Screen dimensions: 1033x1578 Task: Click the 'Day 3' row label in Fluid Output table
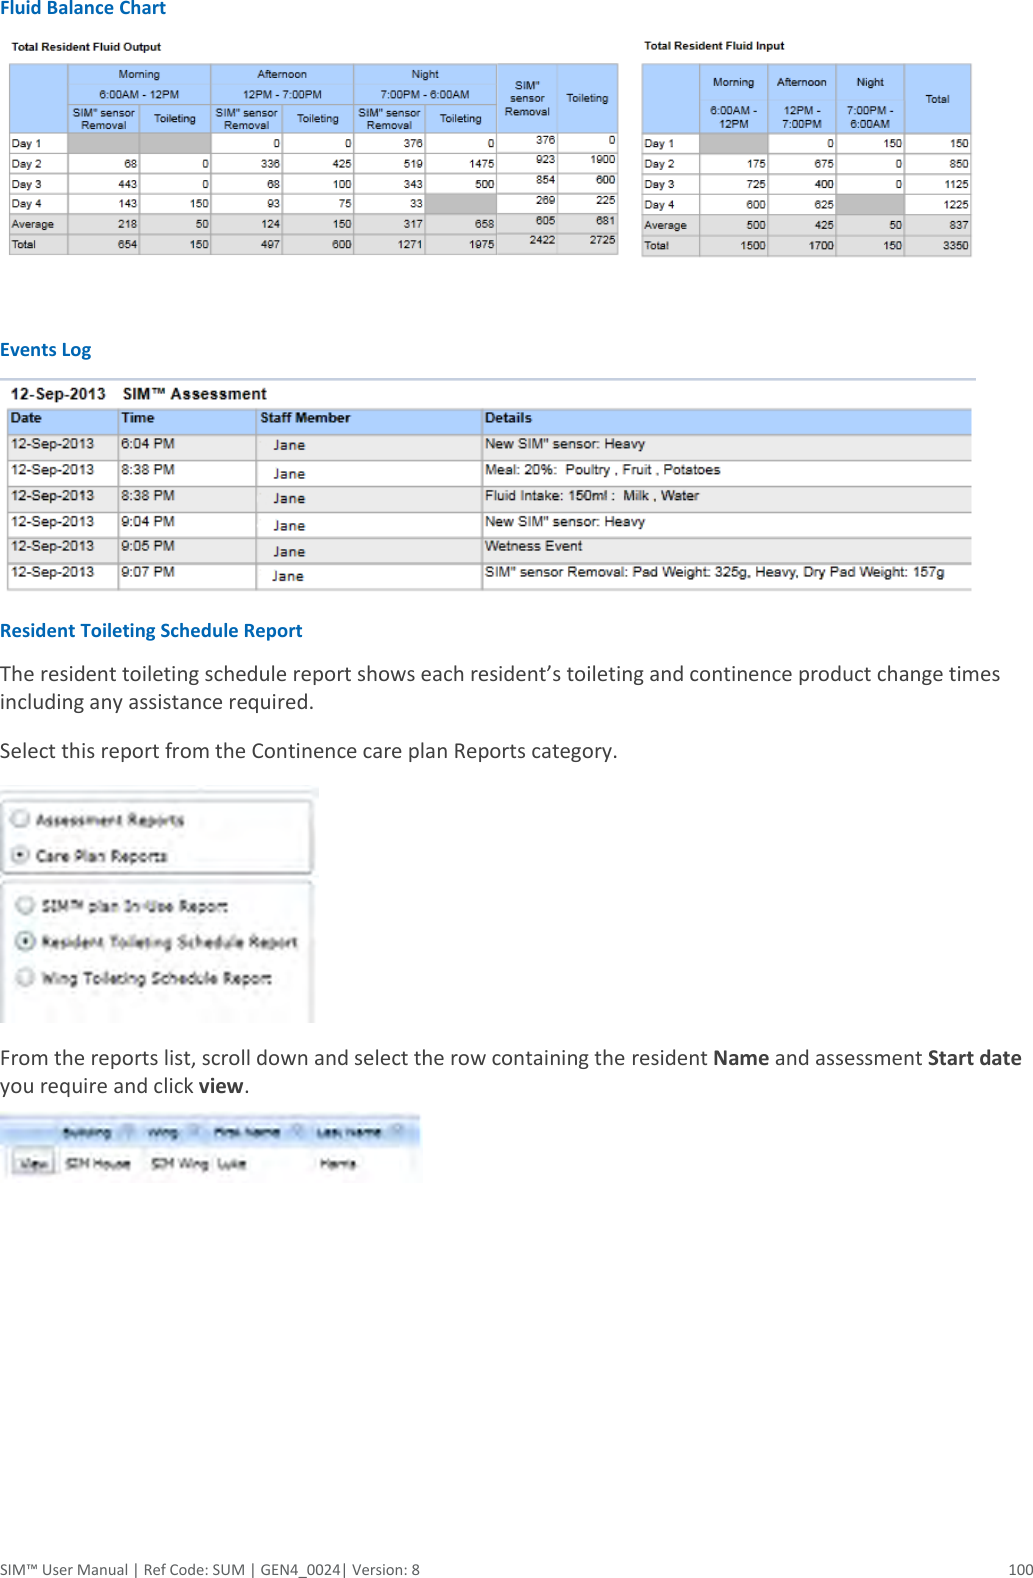[26, 184]
